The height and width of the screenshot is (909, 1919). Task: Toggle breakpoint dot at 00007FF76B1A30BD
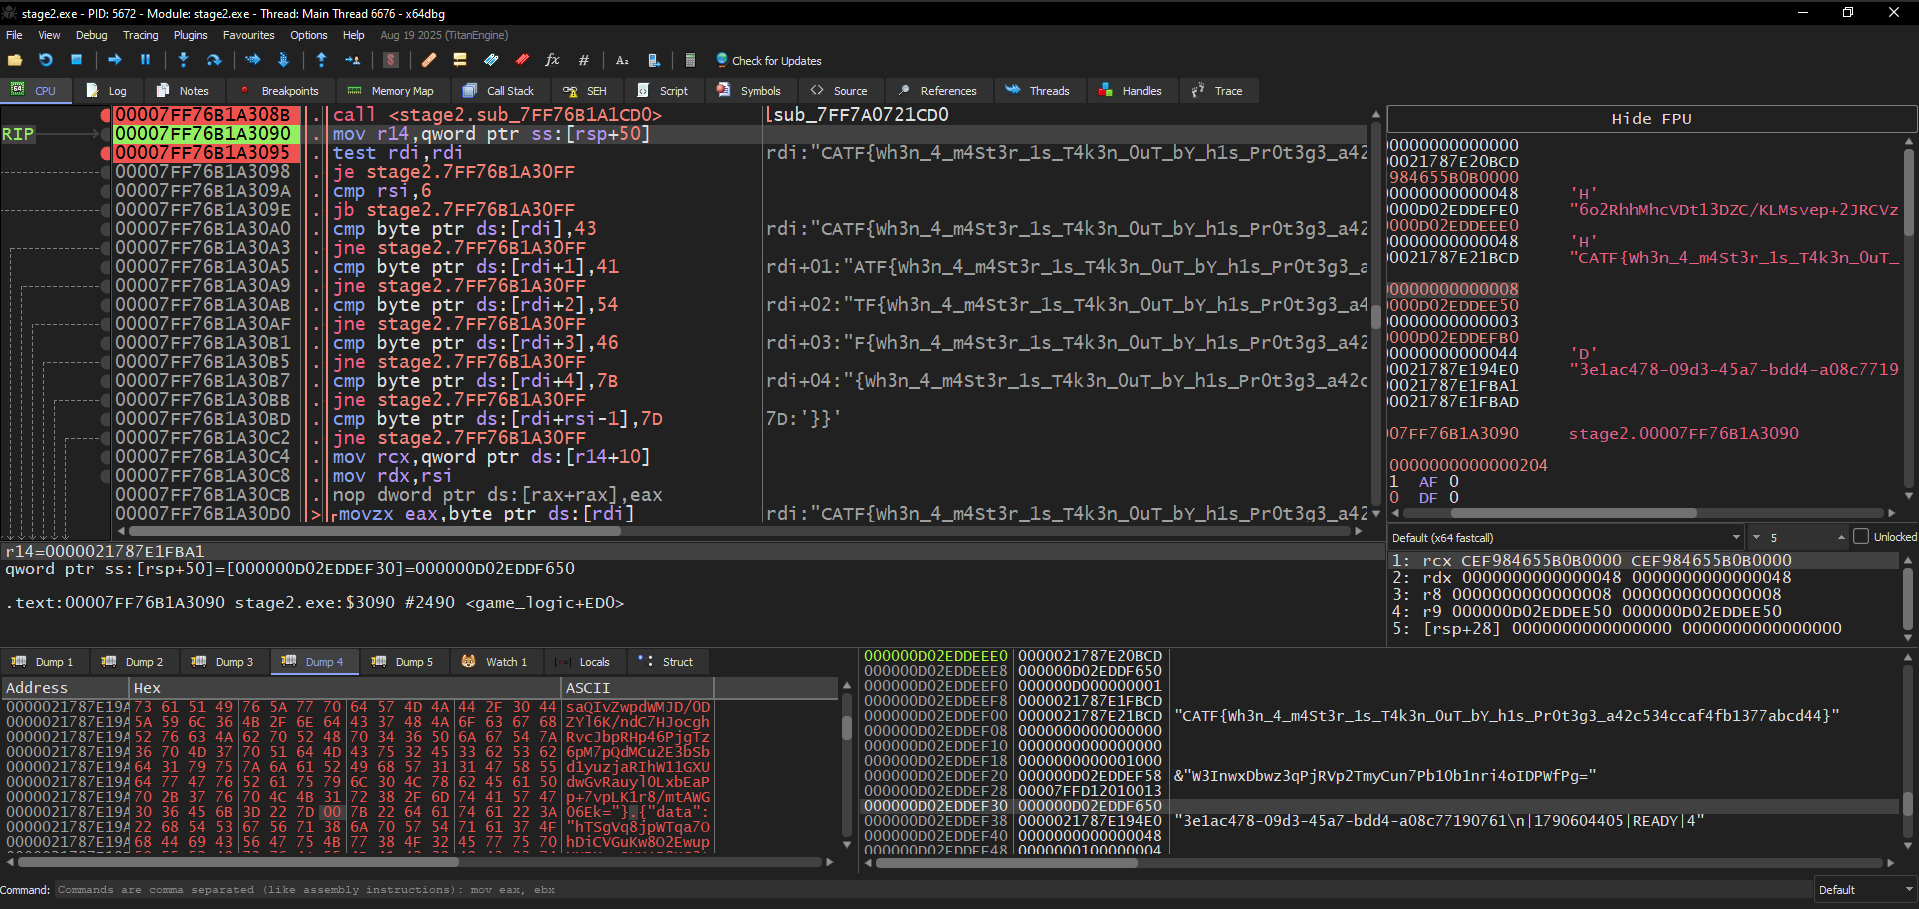pos(105,419)
